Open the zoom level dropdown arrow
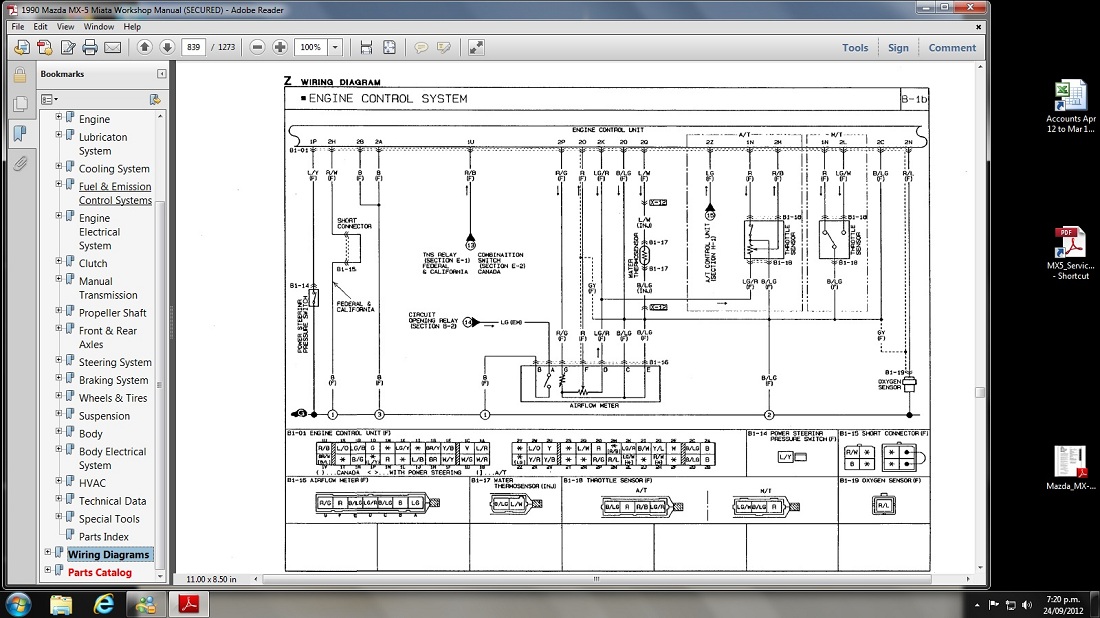The image size is (1100, 618). pos(335,47)
